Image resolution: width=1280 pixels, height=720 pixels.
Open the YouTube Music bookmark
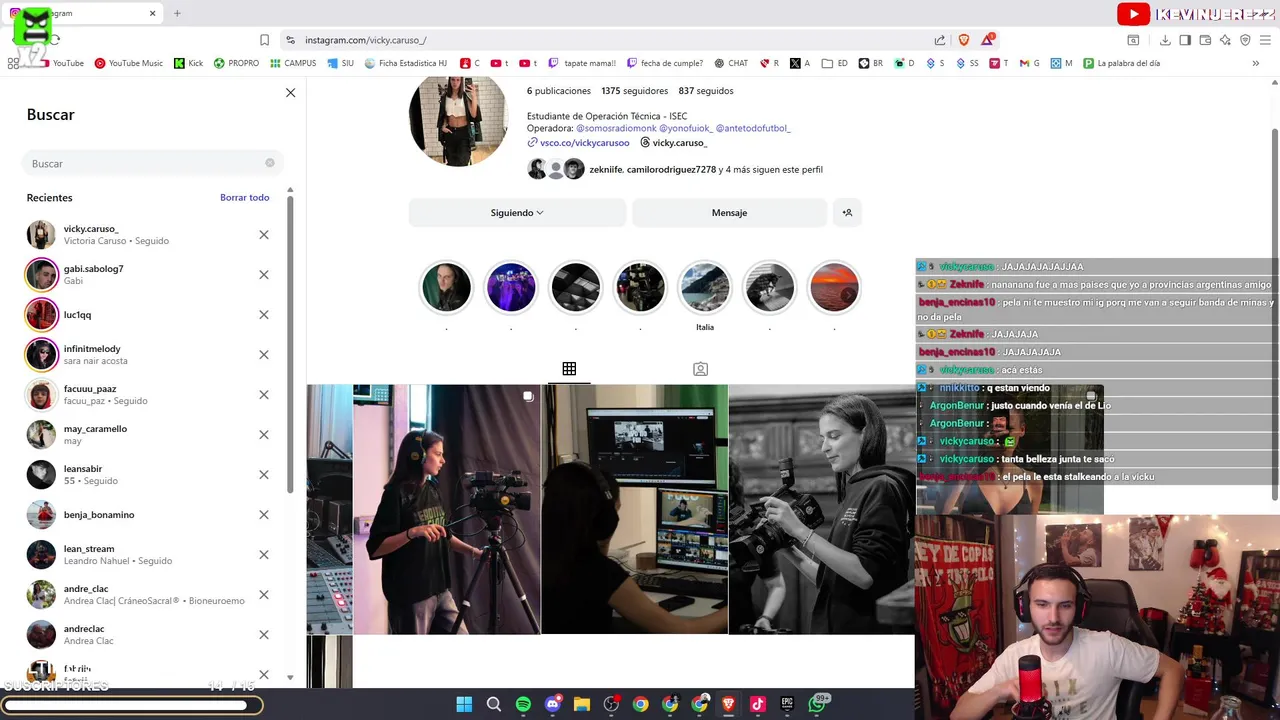click(x=129, y=63)
